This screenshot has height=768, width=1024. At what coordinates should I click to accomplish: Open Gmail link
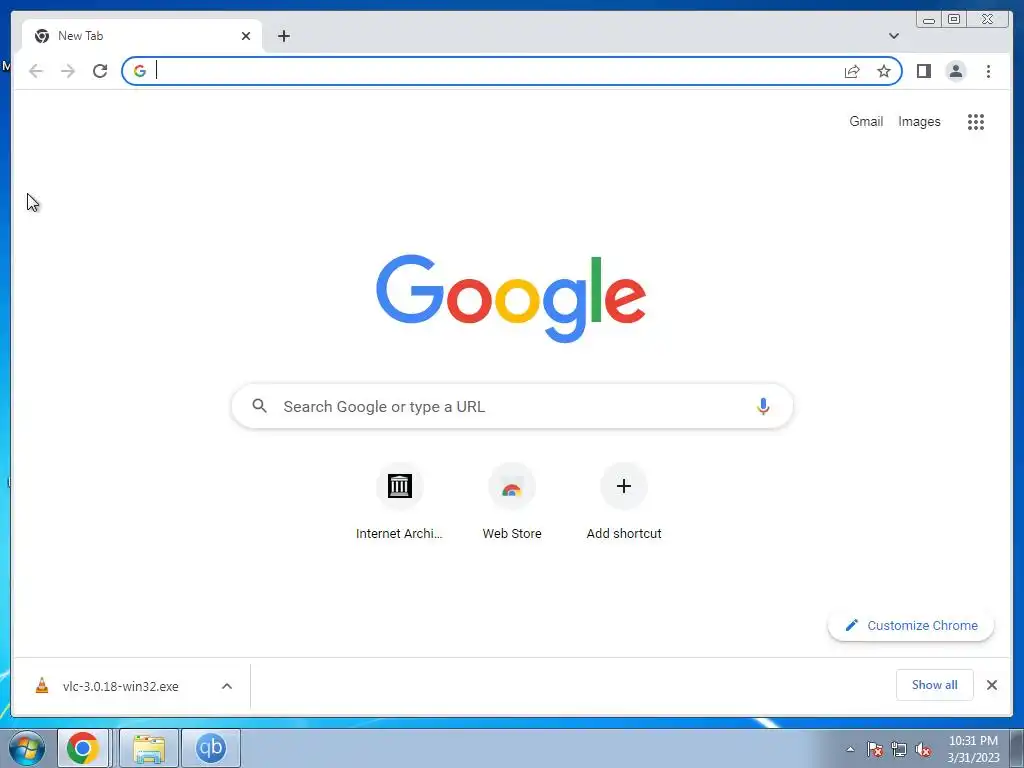pos(866,121)
